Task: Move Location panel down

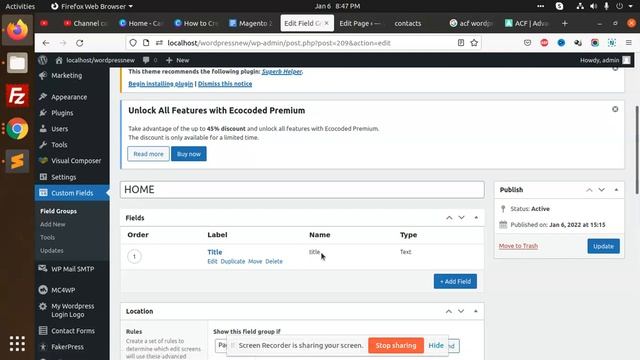Action: (461, 311)
